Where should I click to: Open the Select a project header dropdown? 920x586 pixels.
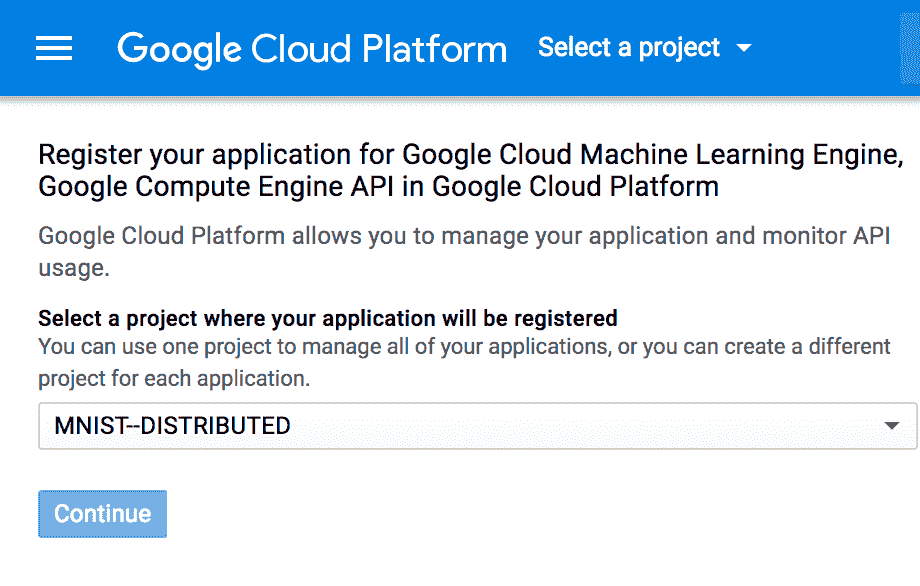coord(645,48)
